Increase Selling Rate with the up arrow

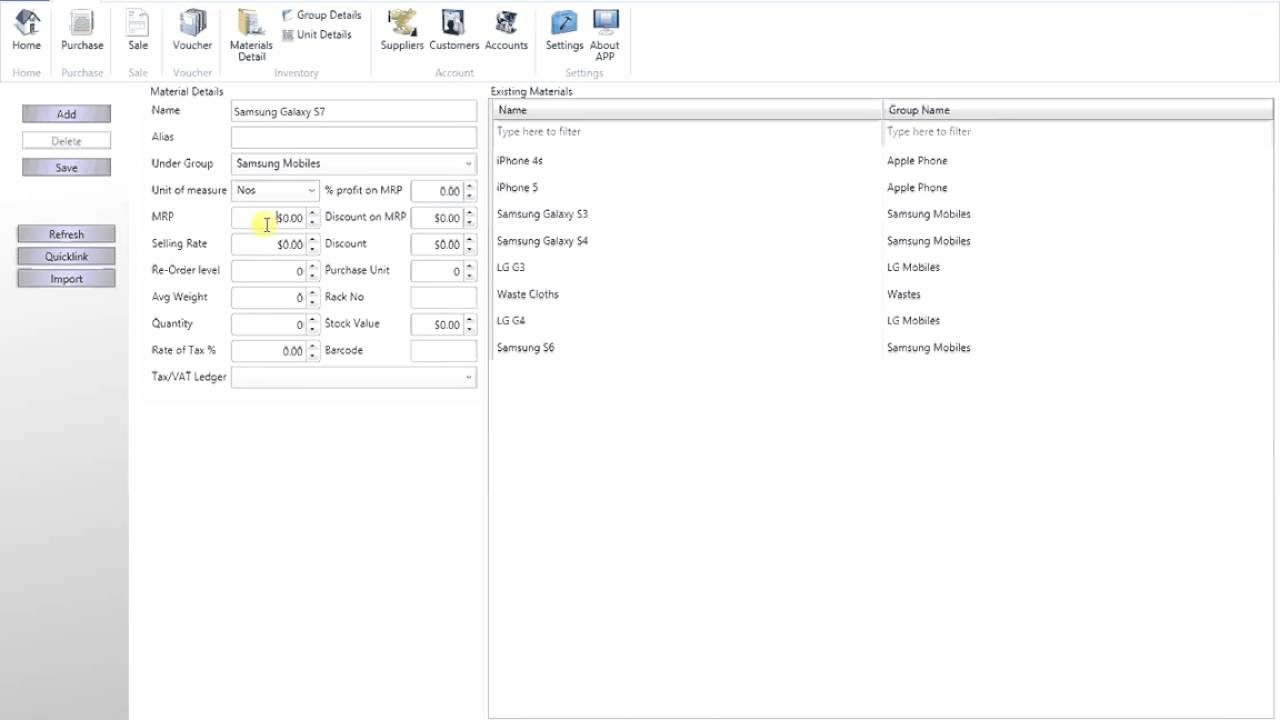click(x=313, y=240)
